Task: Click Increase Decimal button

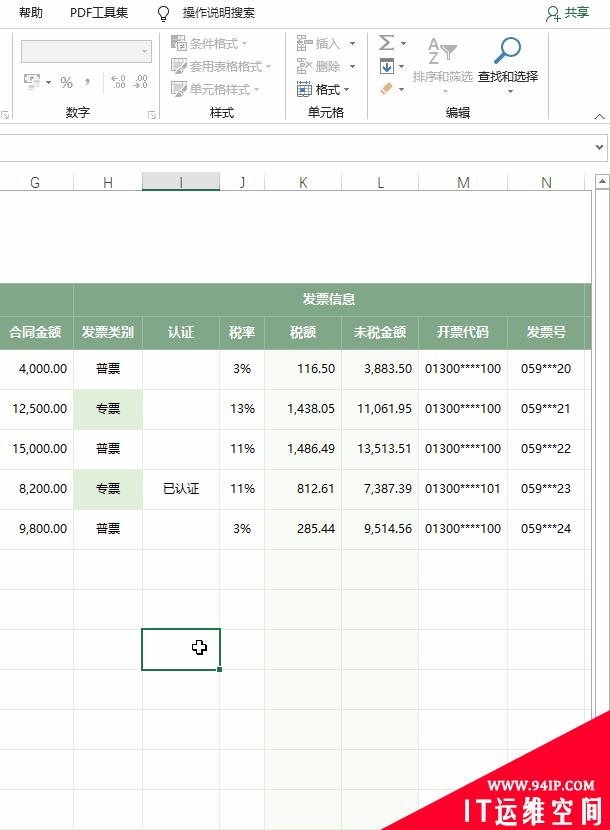Action: tap(118, 82)
